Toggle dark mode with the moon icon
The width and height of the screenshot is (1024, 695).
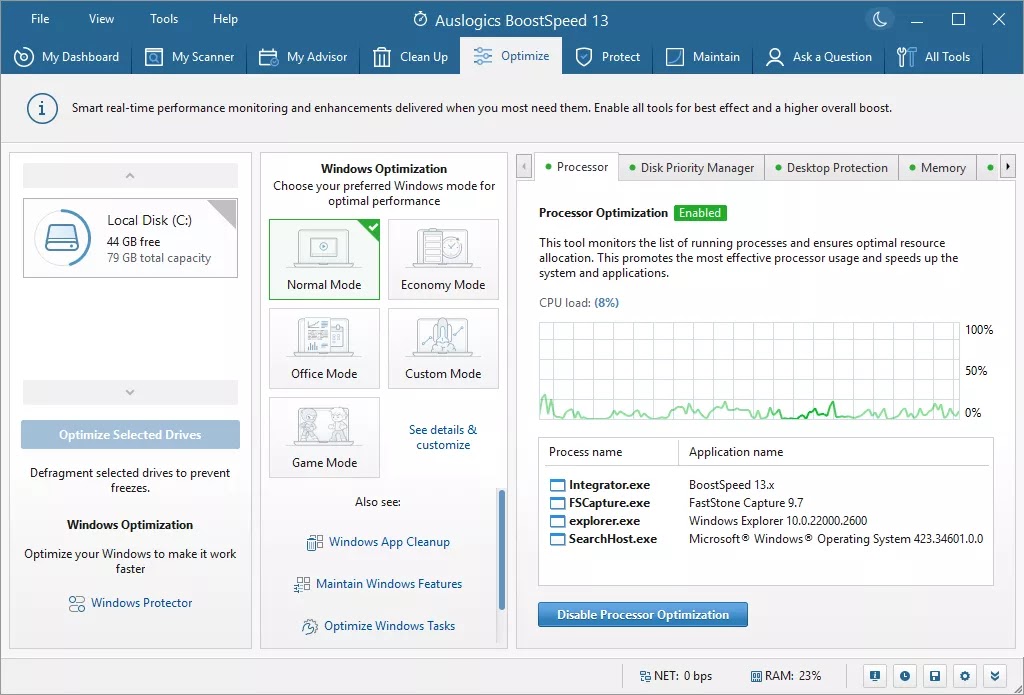click(879, 19)
